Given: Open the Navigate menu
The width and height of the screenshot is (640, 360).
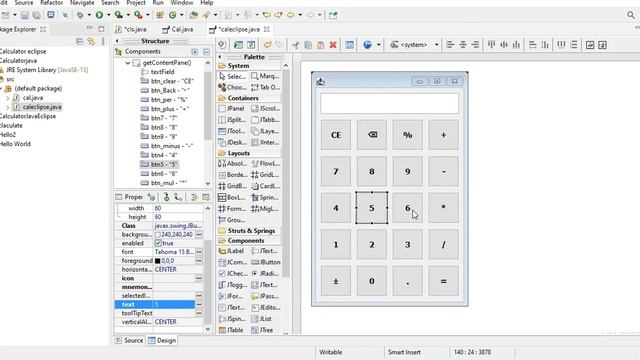Looking at the screenshot, I should 82,3.
